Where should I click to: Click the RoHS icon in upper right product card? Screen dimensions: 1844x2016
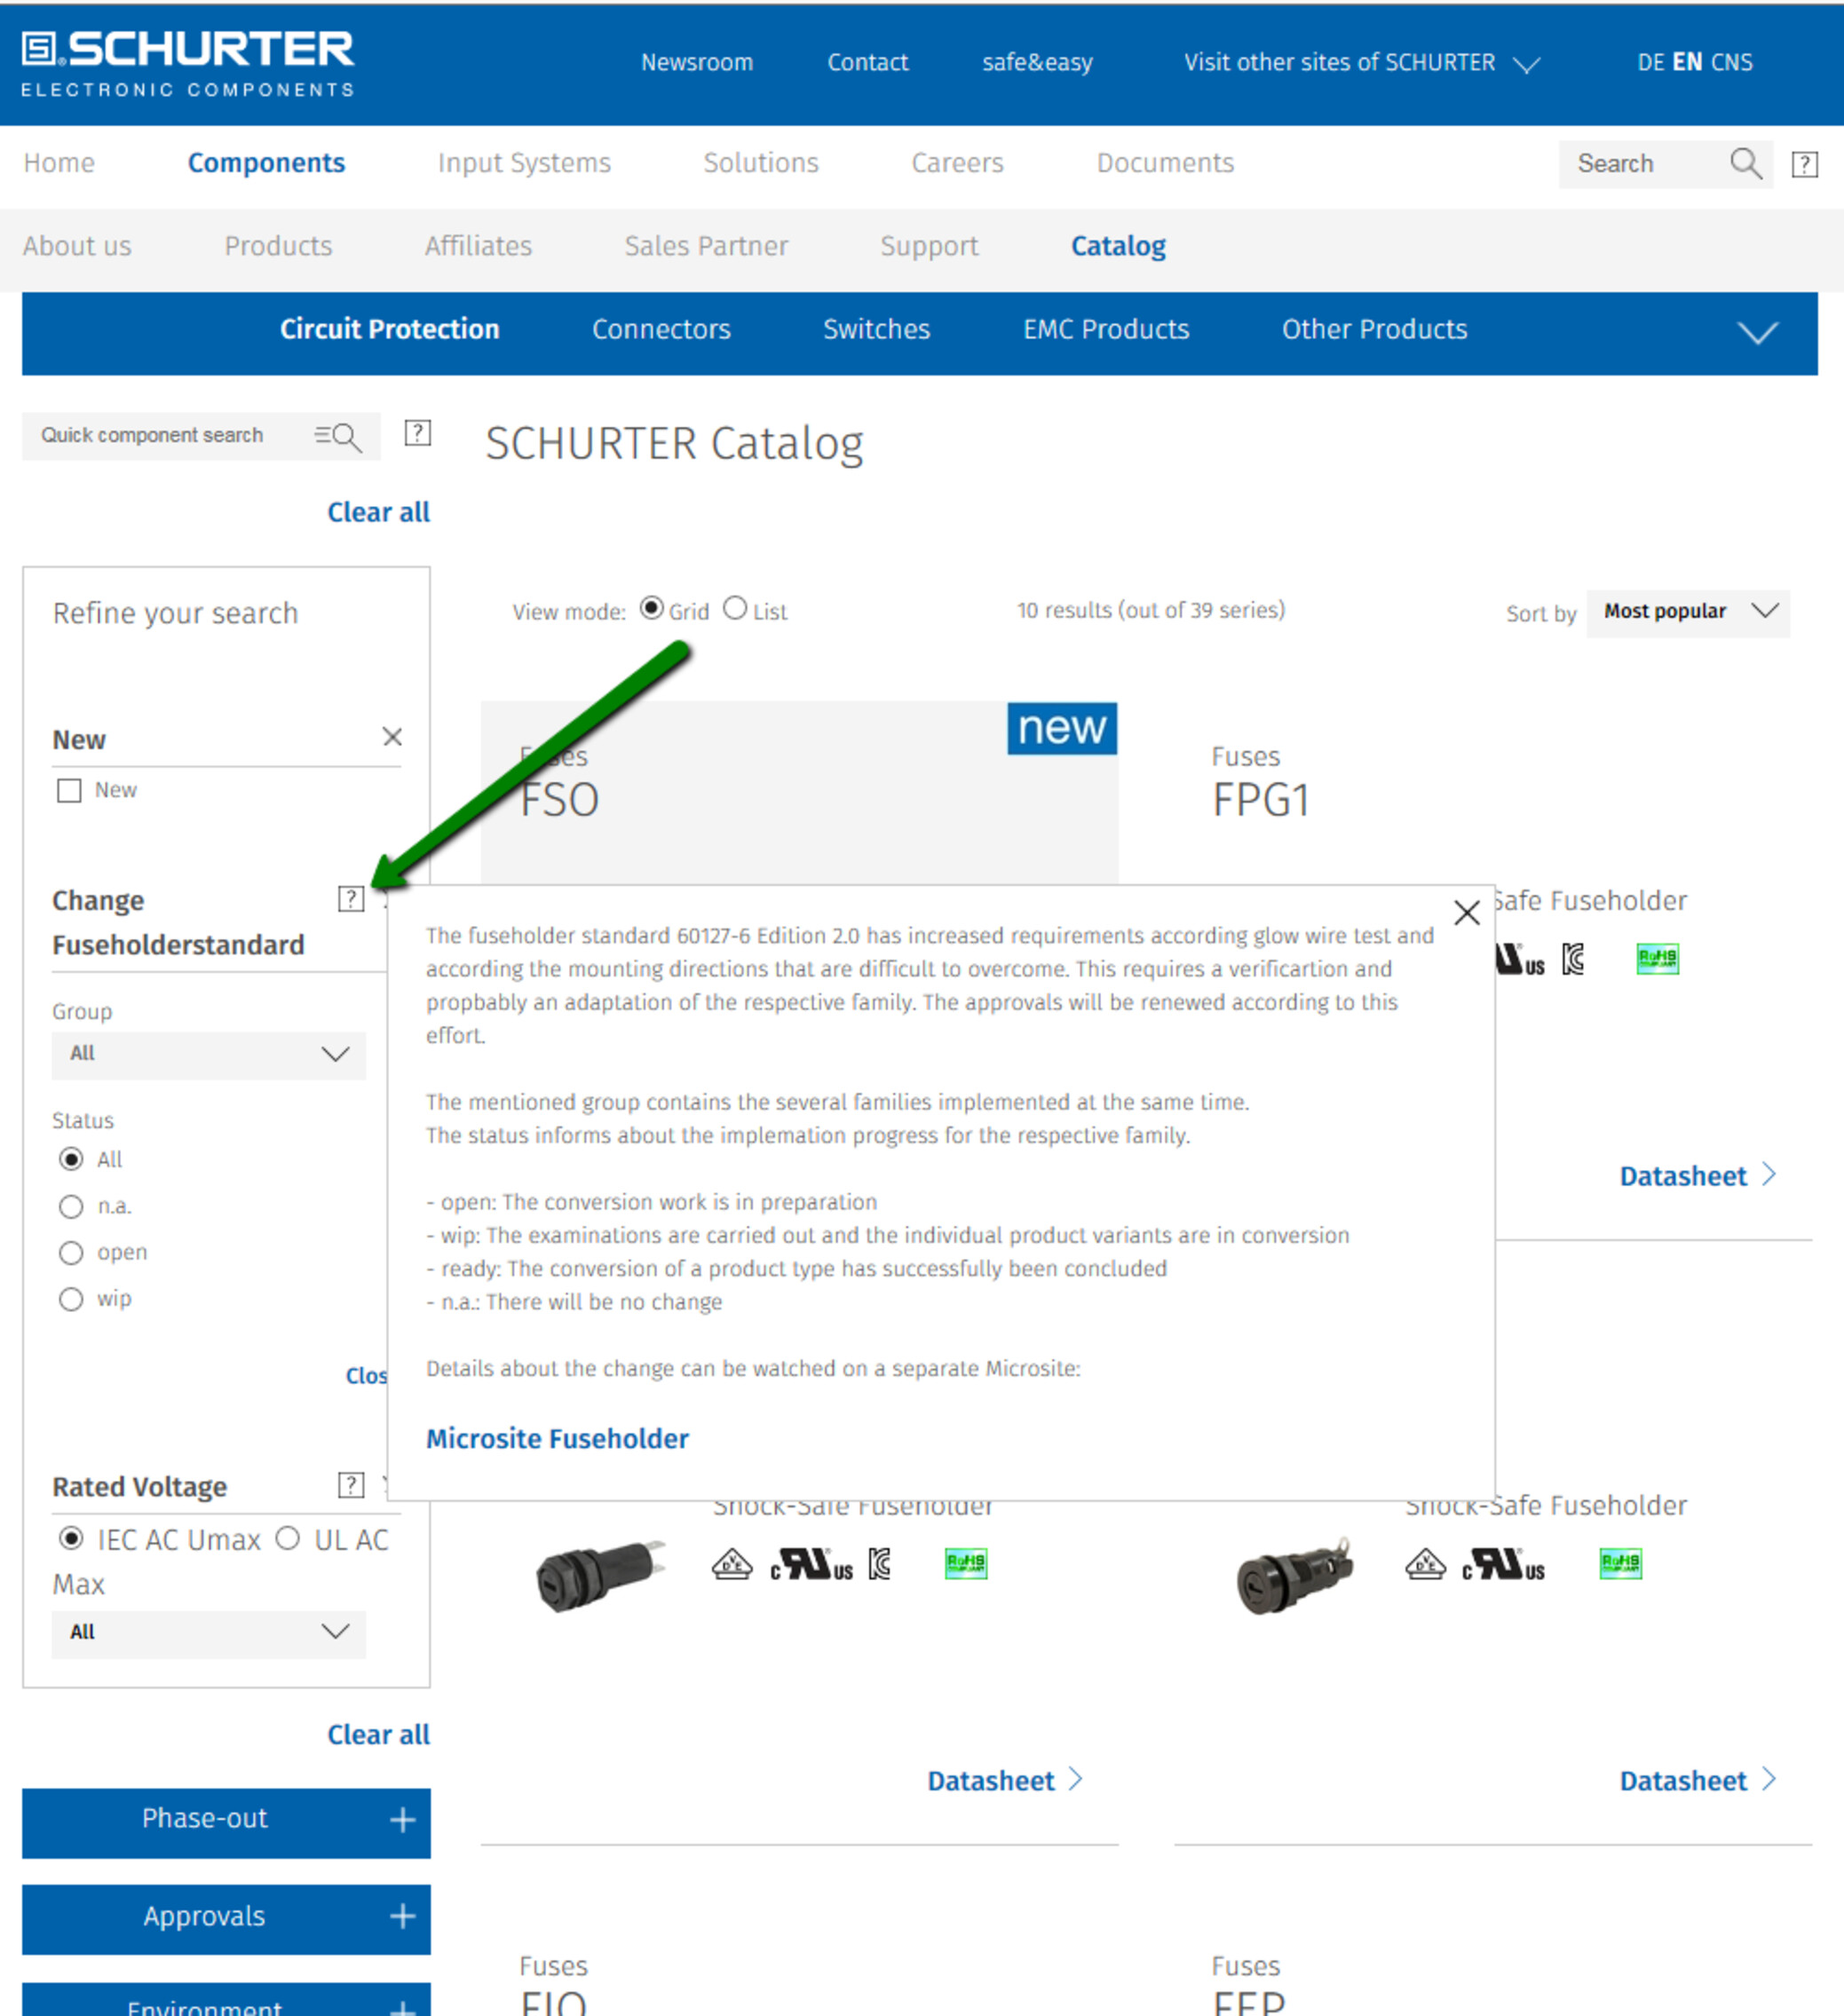1657,959
